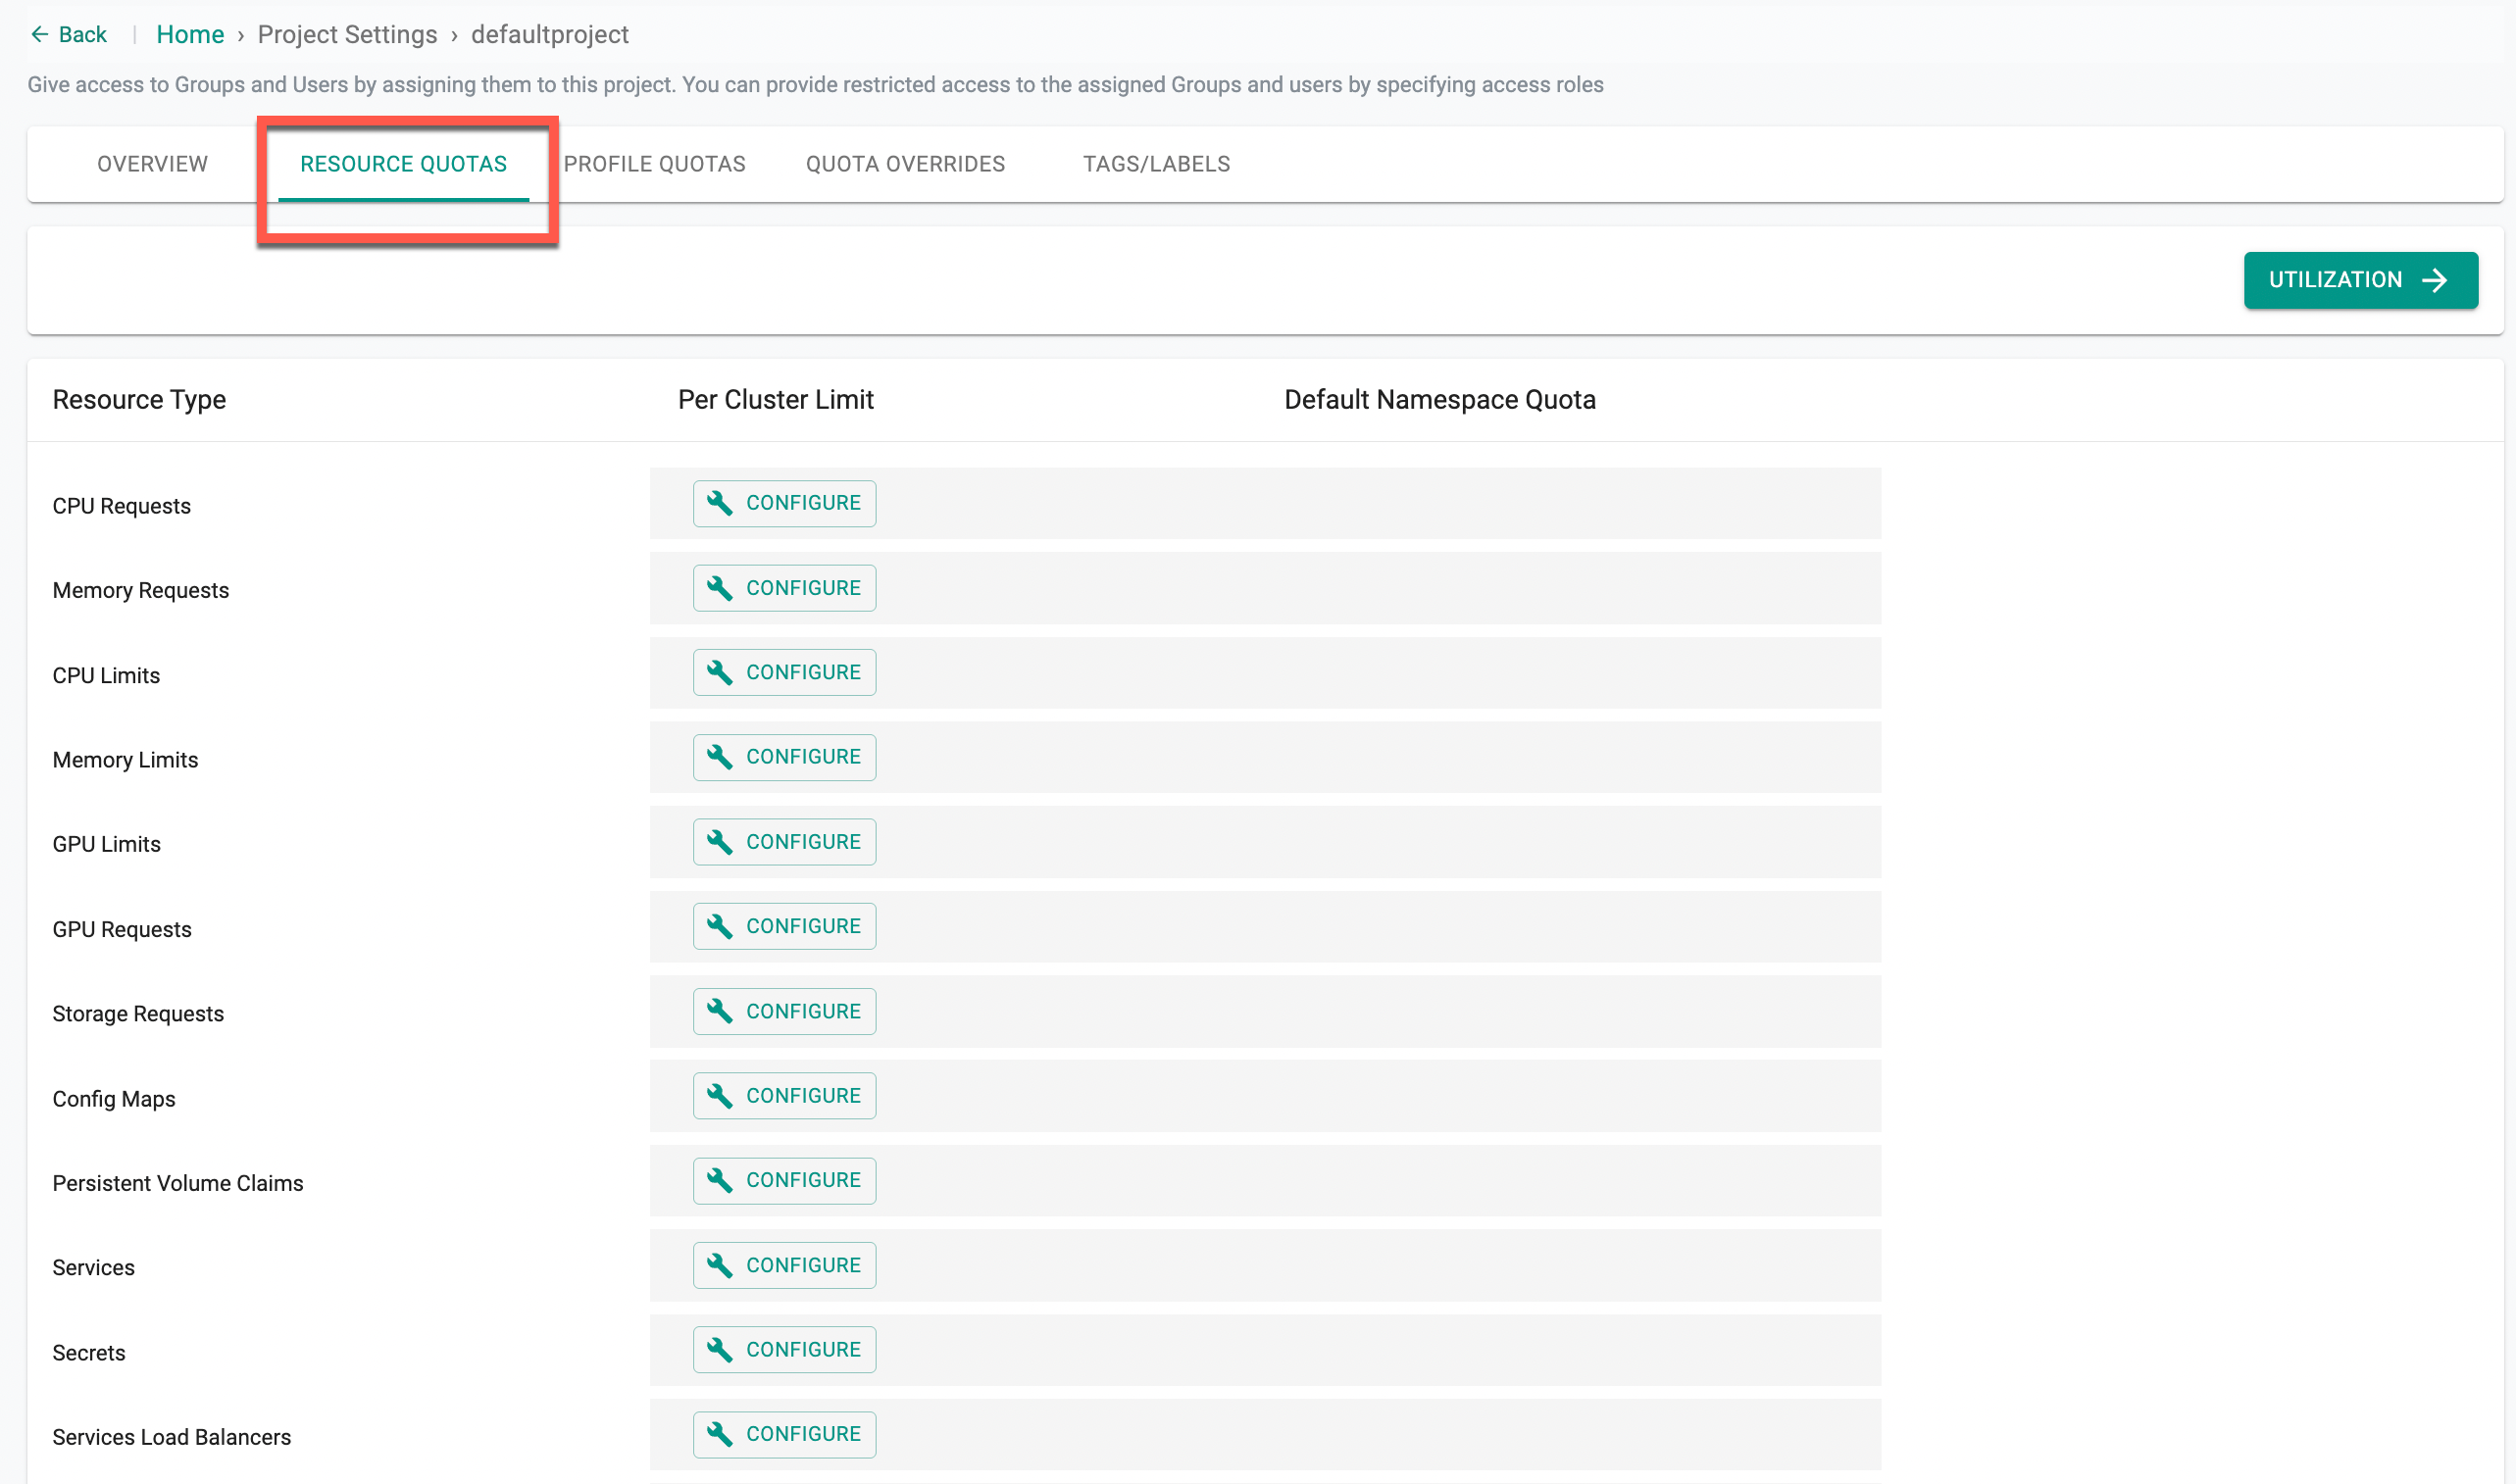Open the Quota Overrides tab

tap(905, 163)
